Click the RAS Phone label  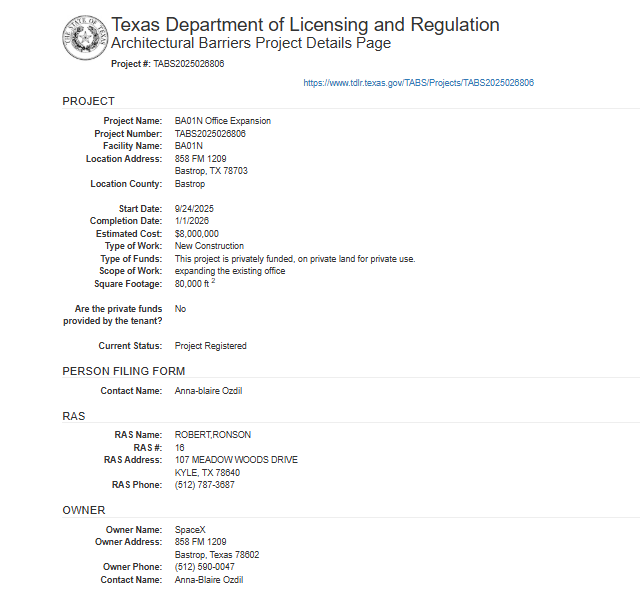[137, 485]
